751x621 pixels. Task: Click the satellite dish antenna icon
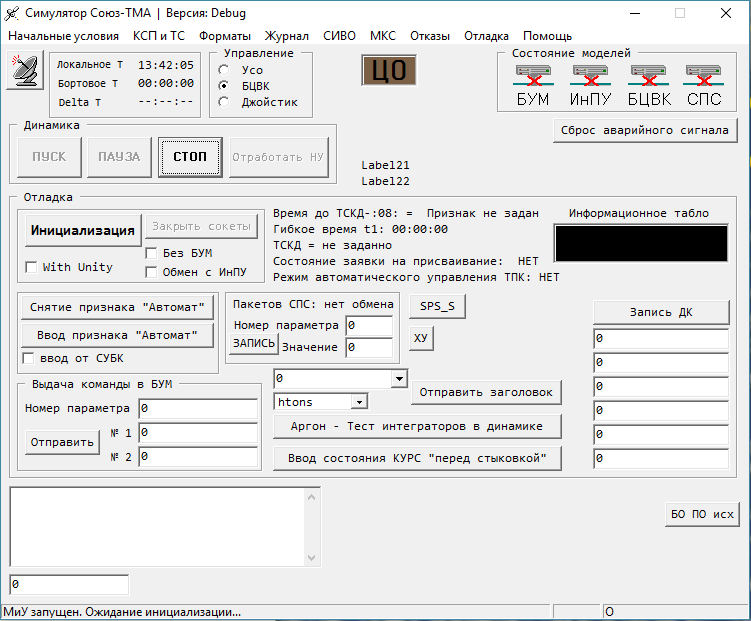25,70
